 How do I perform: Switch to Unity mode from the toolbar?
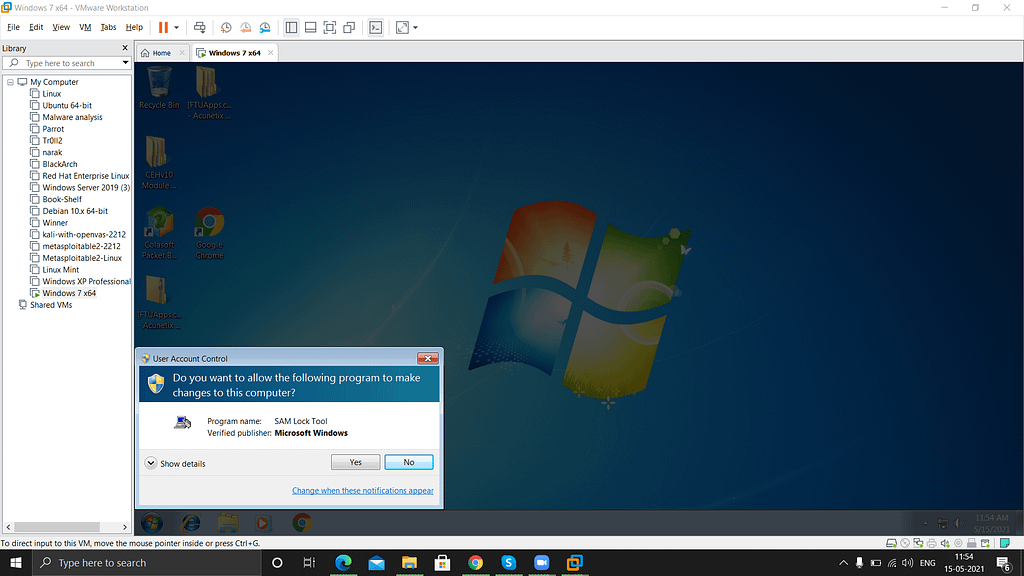coord(349,27)
